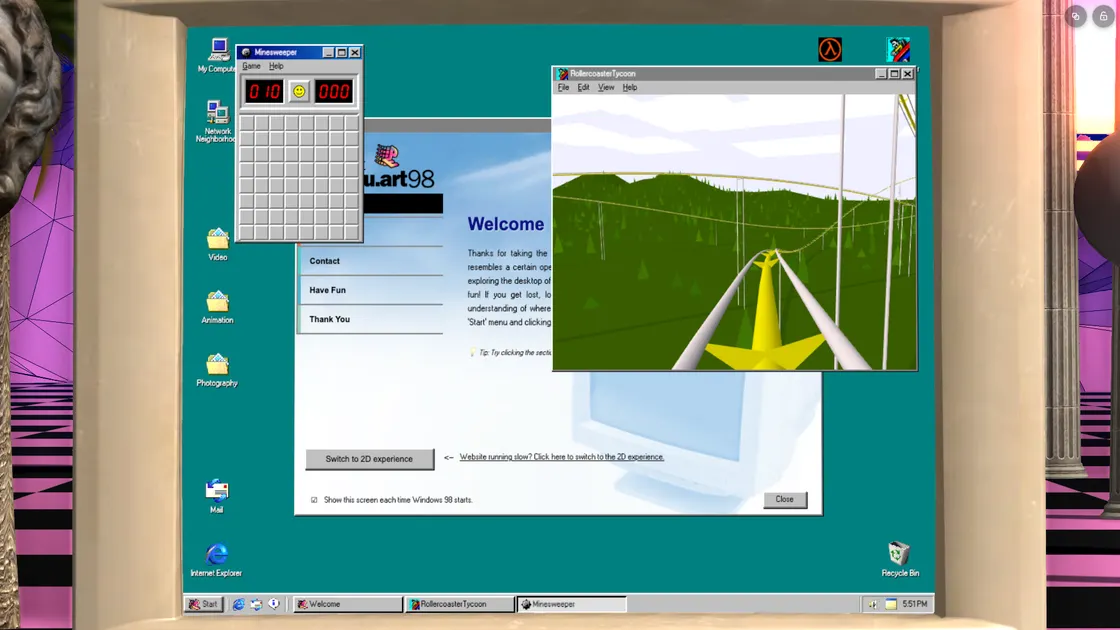Uncheck 'Show this screen each time Windows 98 starts'

[313, 499]
